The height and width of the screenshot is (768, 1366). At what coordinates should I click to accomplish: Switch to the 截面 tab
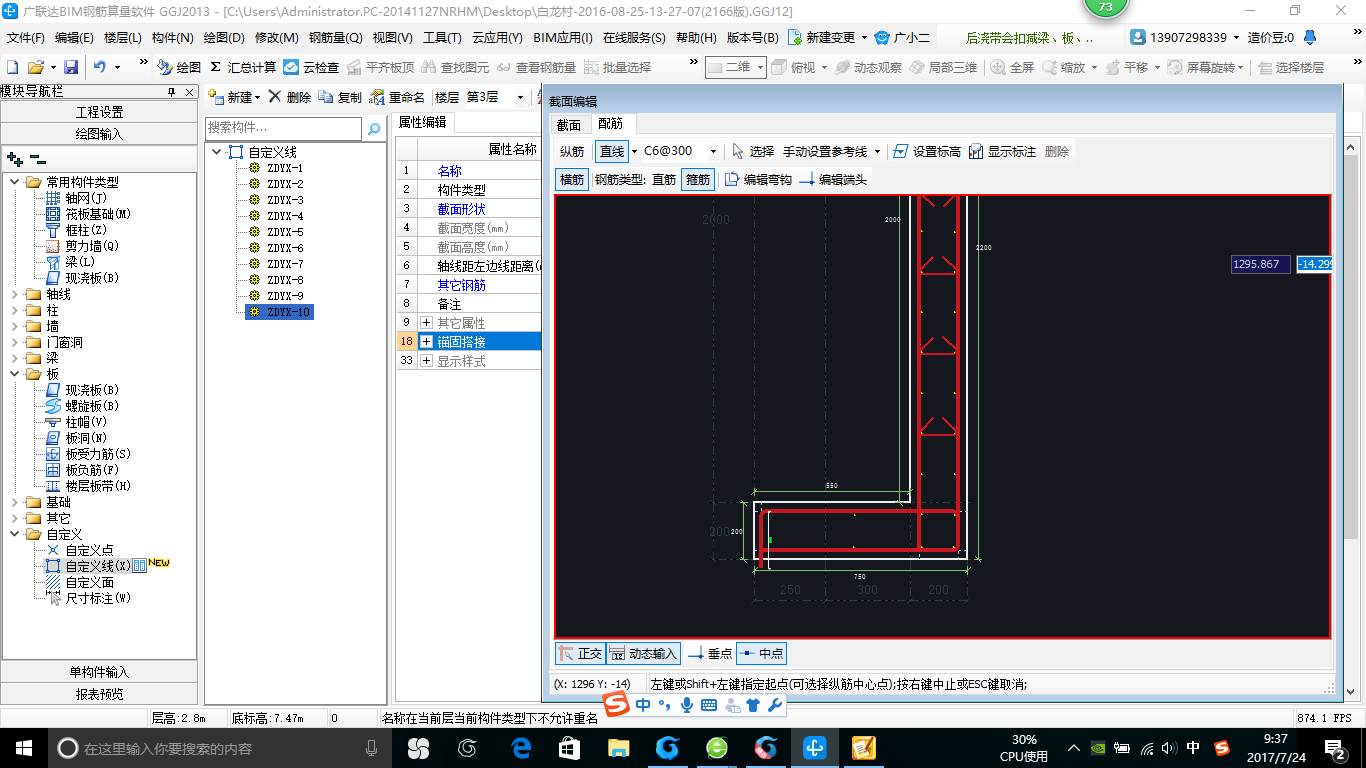pos(569,124)
